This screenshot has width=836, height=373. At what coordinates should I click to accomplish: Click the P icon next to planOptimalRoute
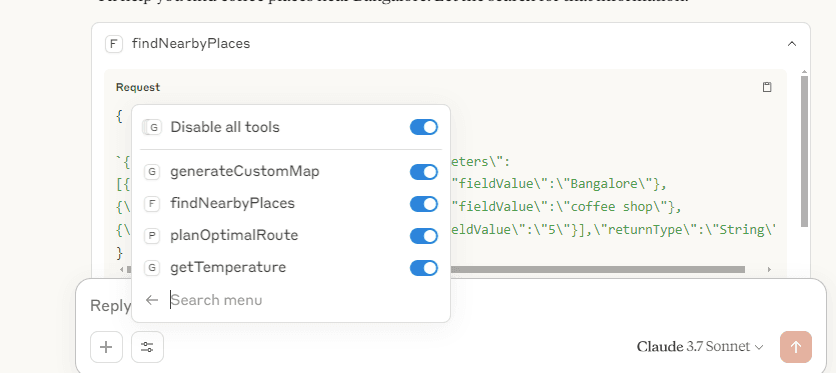coord(152,236)
